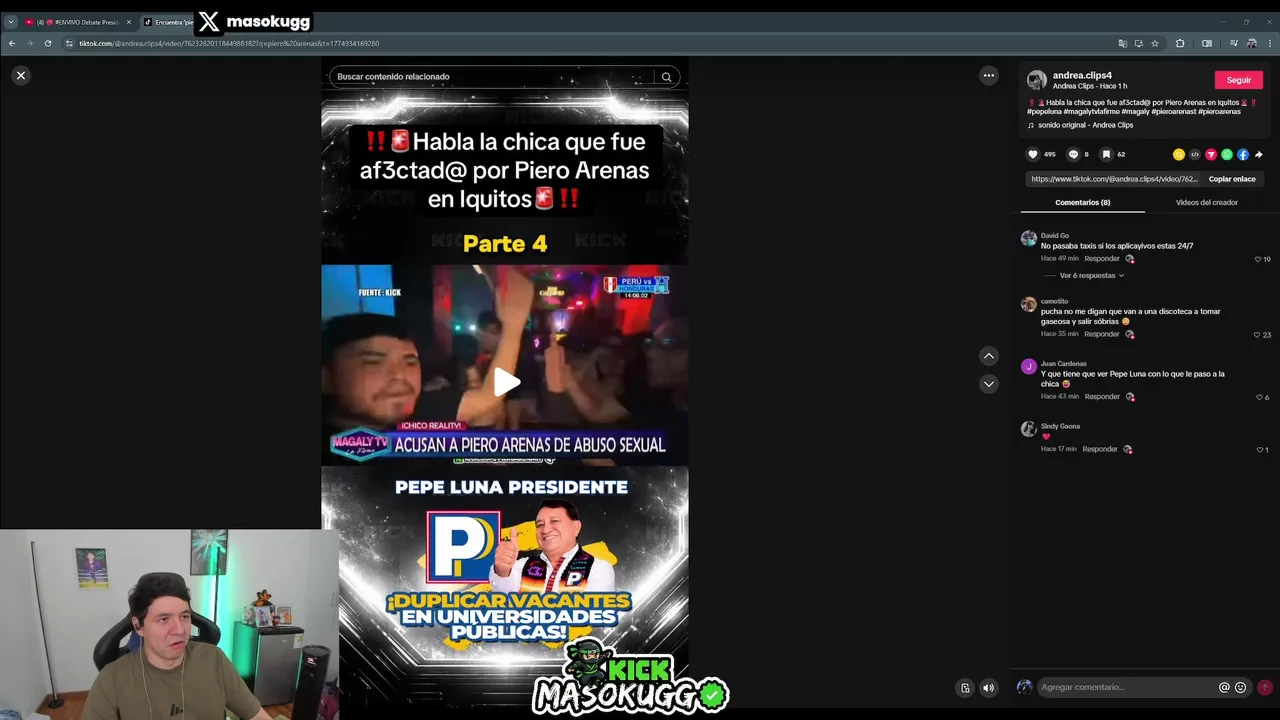Open the #pepeluna hashtag
Image resolution: width=1280 pixels, height=720 pixels.
pos(1044,112)
